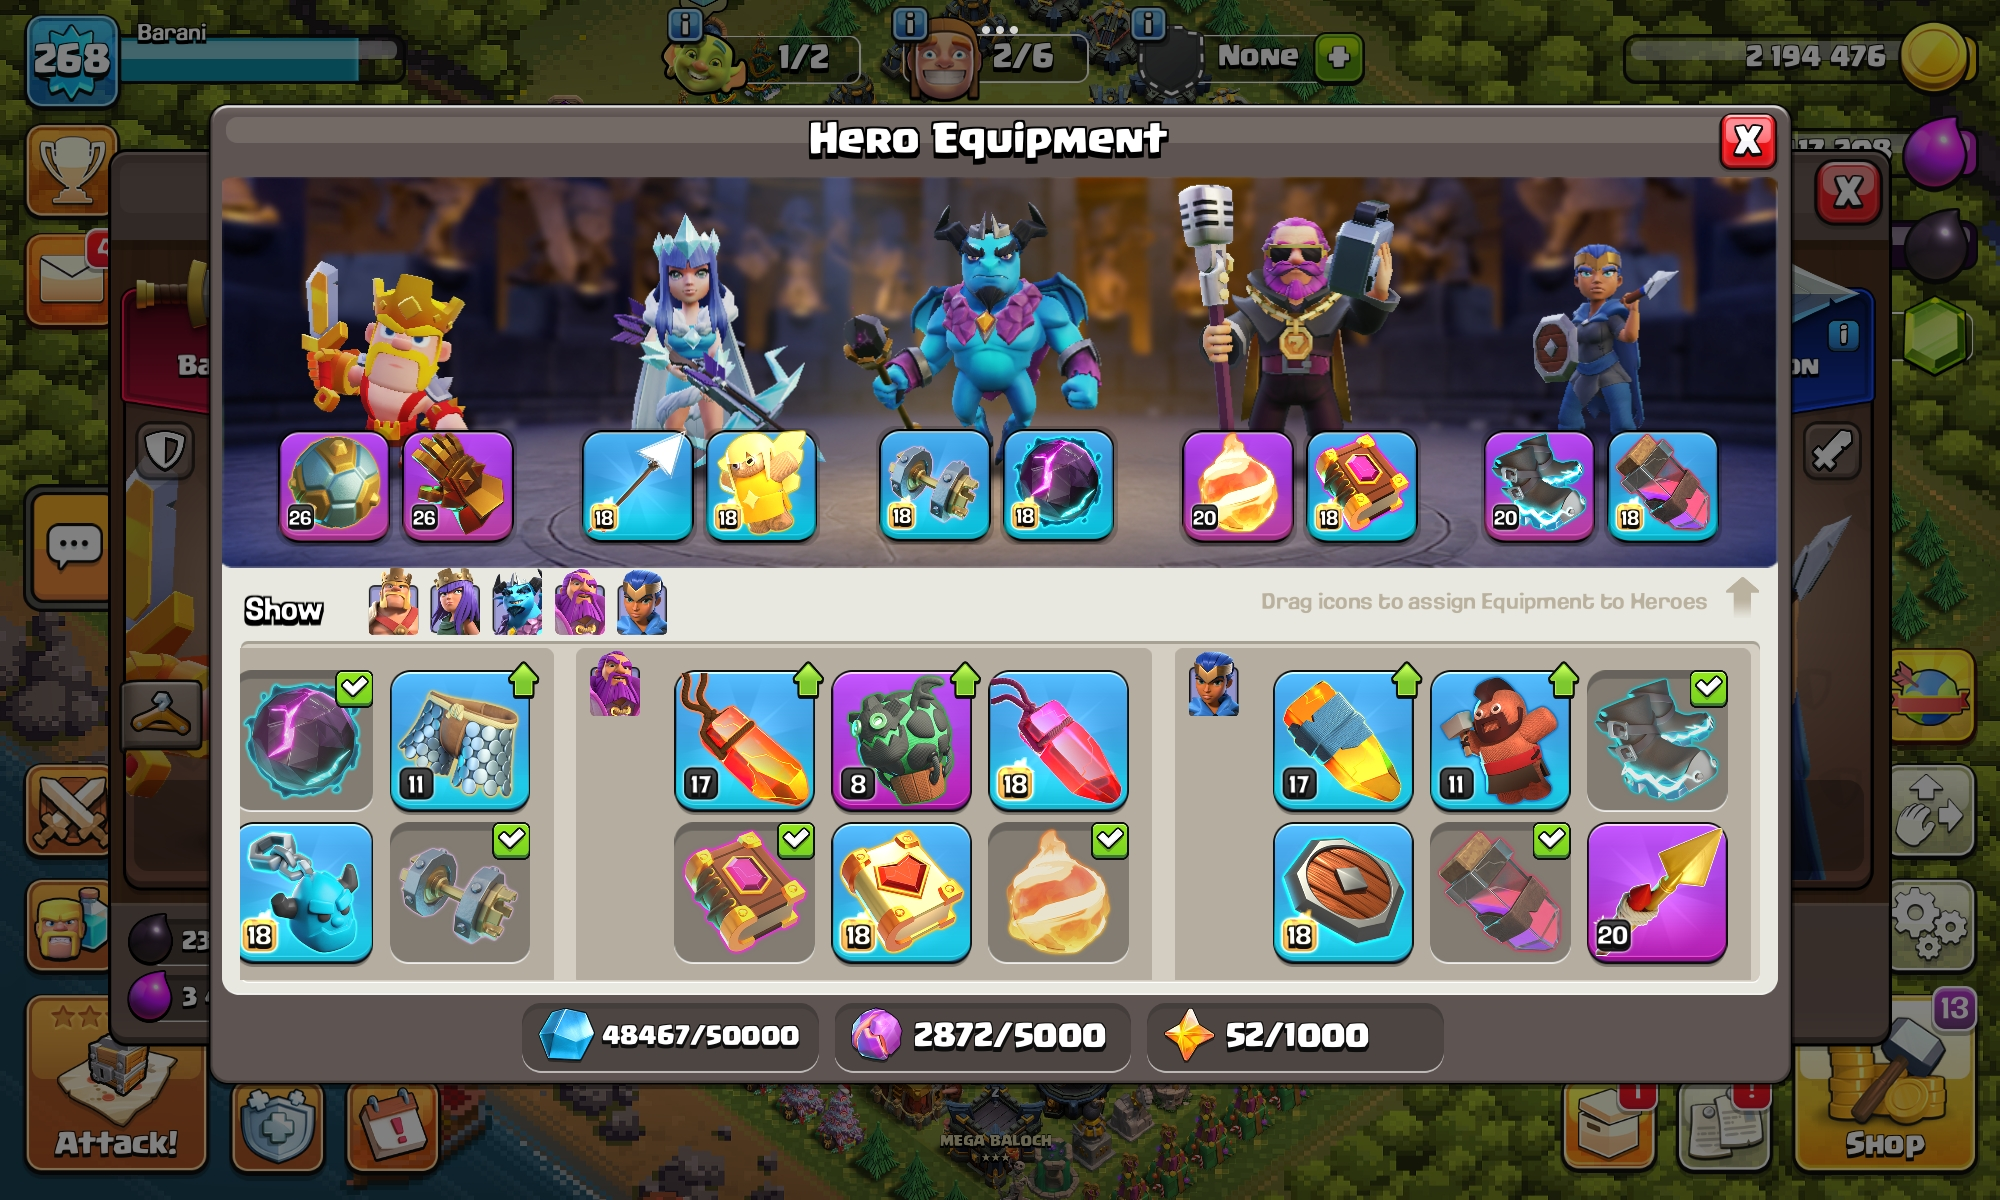Upgrade the Lavaloon Puppet via green arrow
Screen dimensions: 2000x1200
965,680
